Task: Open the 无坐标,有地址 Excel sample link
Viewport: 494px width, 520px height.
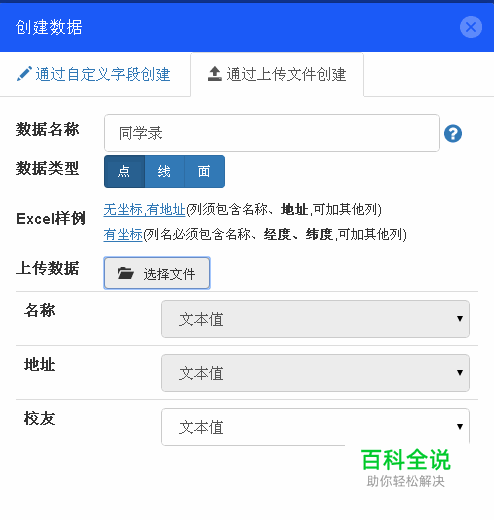Action: (144, 210)
